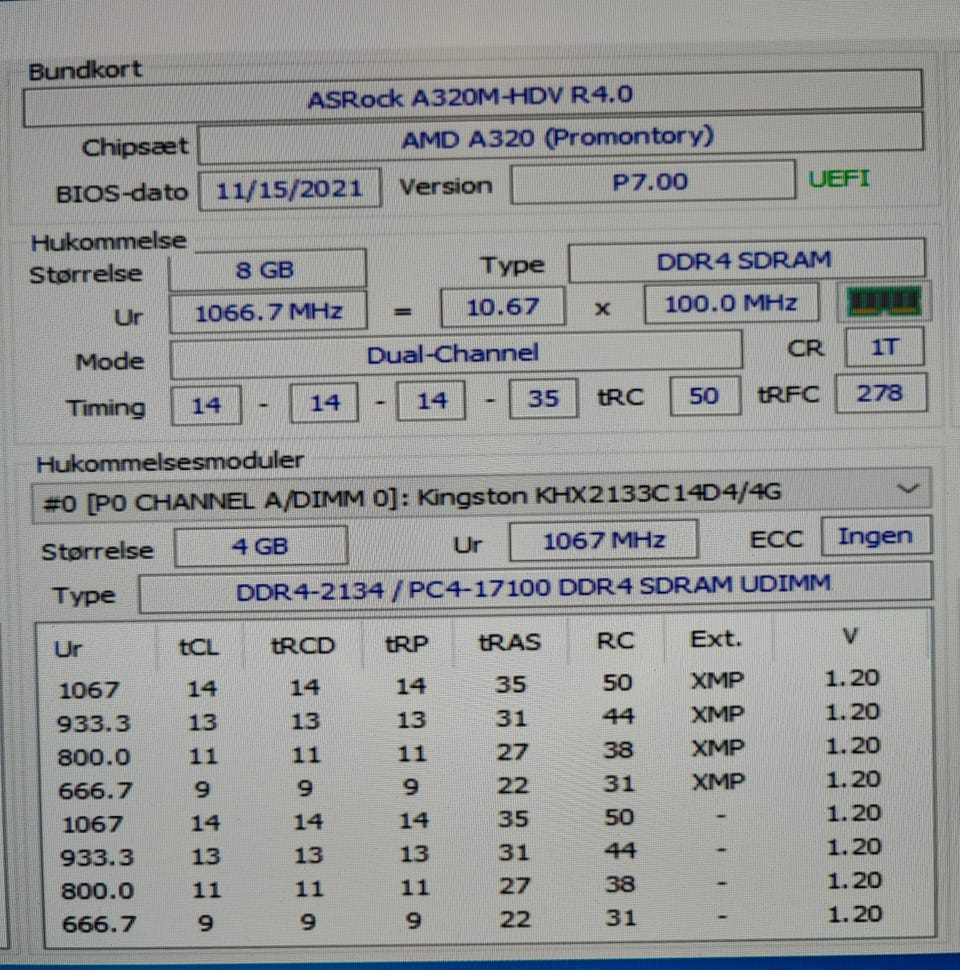The image size is (960, 970).
Task: Click the memory module icon beside 100.0 MHz
Action: [883, 303]
